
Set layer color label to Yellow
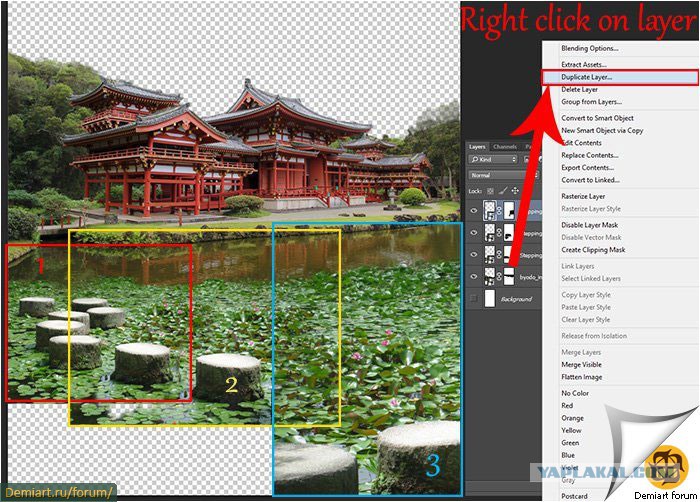point(571,430)
